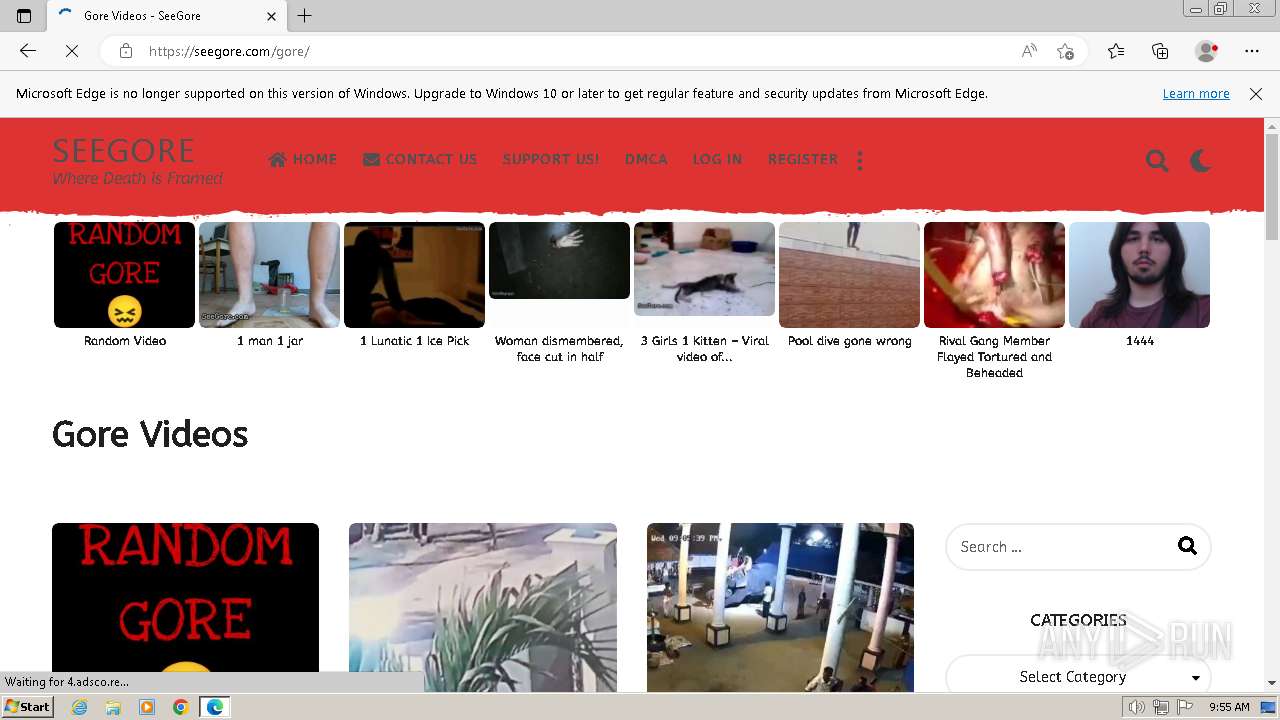This screenshot has height=720, width=1280.
Task: Dismiss the Edge unsupported notification bar
Action: point(1256,94)
